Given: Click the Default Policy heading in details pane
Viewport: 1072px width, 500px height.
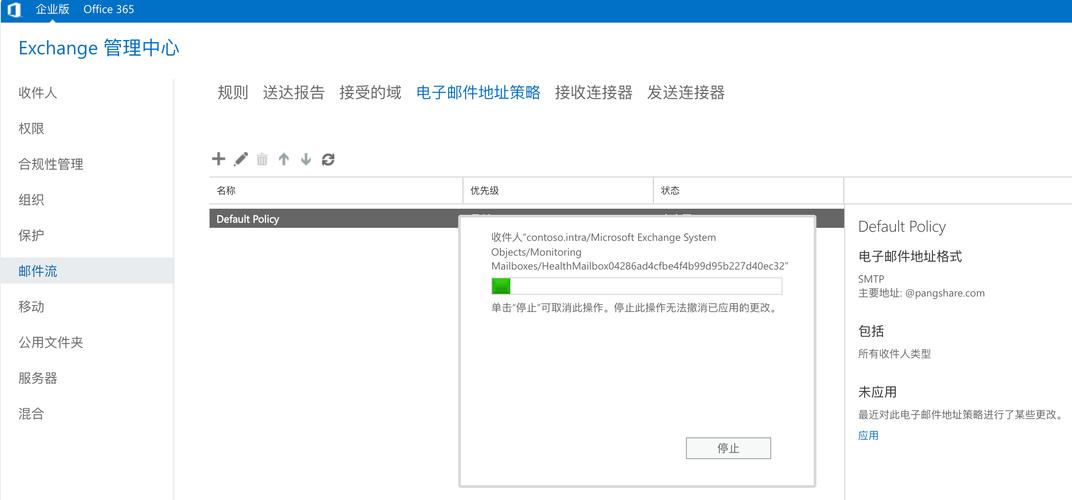Looking at the screenshot, I should [x=902, y=226].
